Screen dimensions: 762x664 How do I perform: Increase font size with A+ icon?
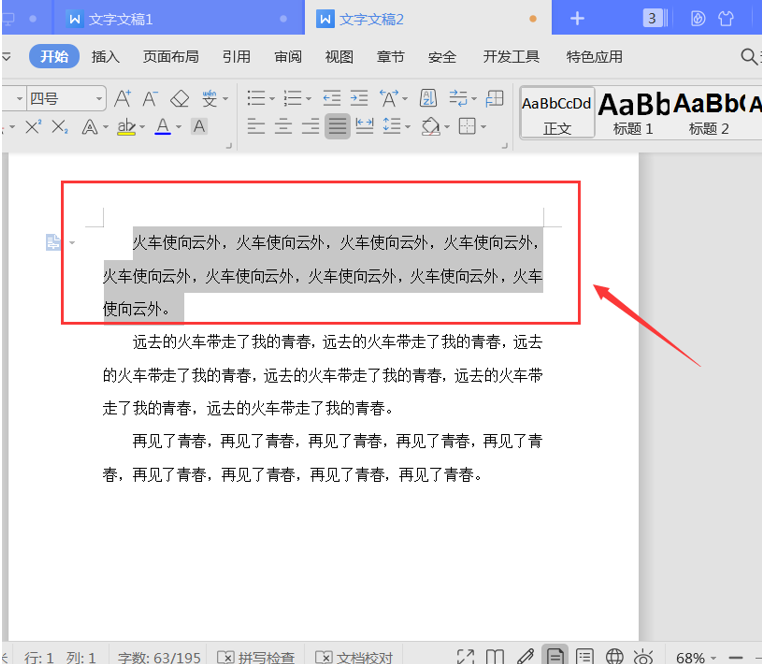click(122, 99)
